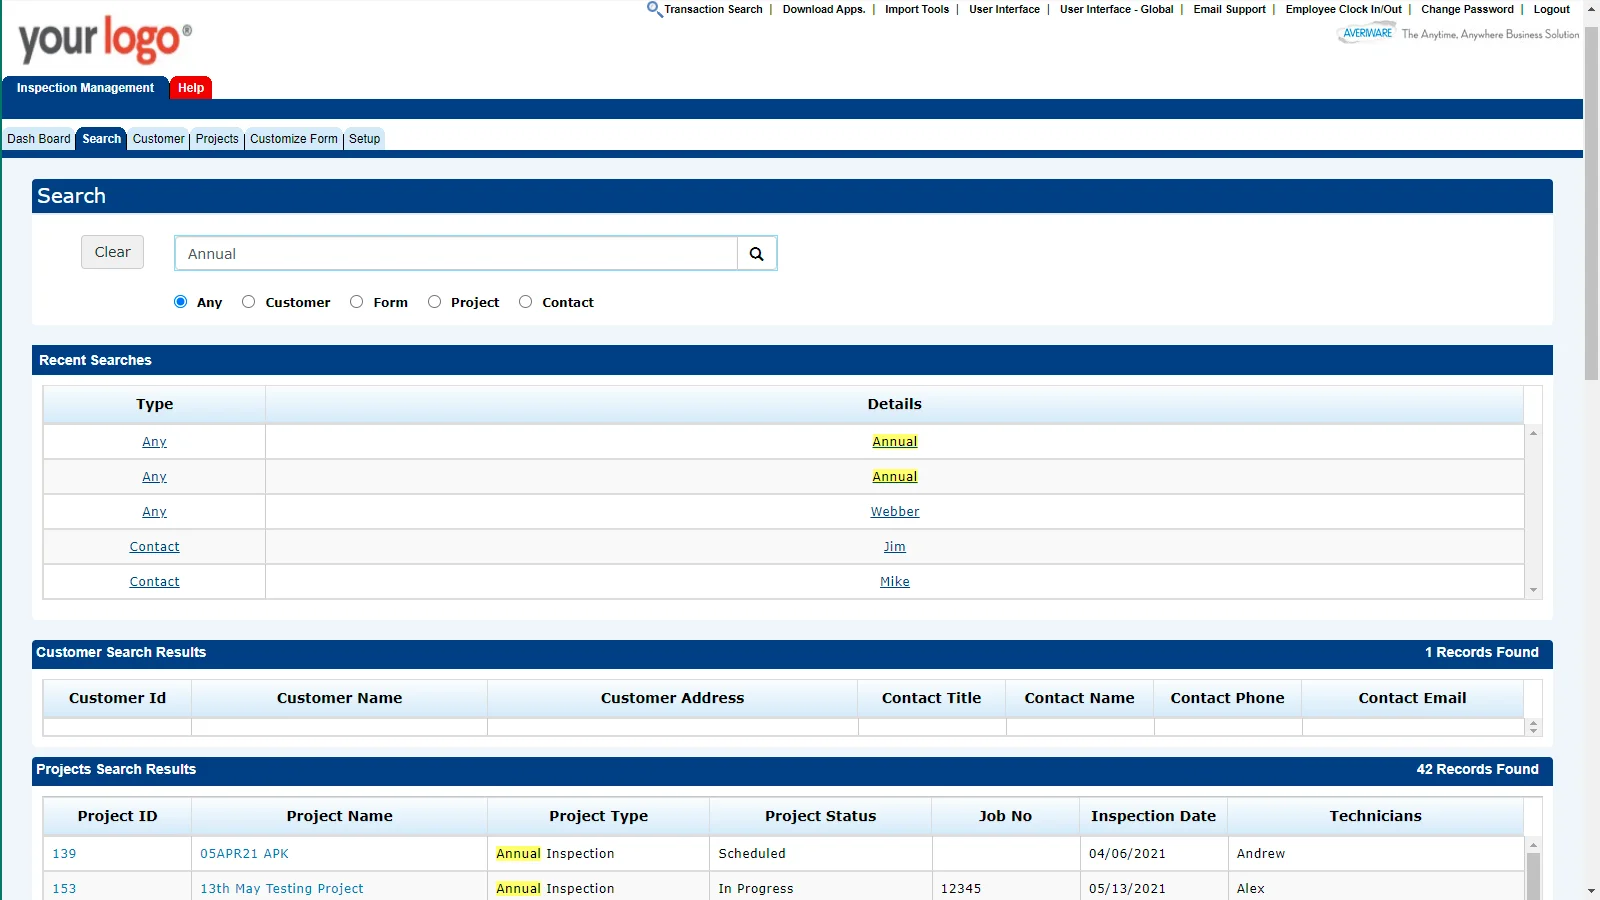This screenshot has width=1600, height=900.
Task: Click Customer results scroll stepper arrow
Action: [1533, 727]
